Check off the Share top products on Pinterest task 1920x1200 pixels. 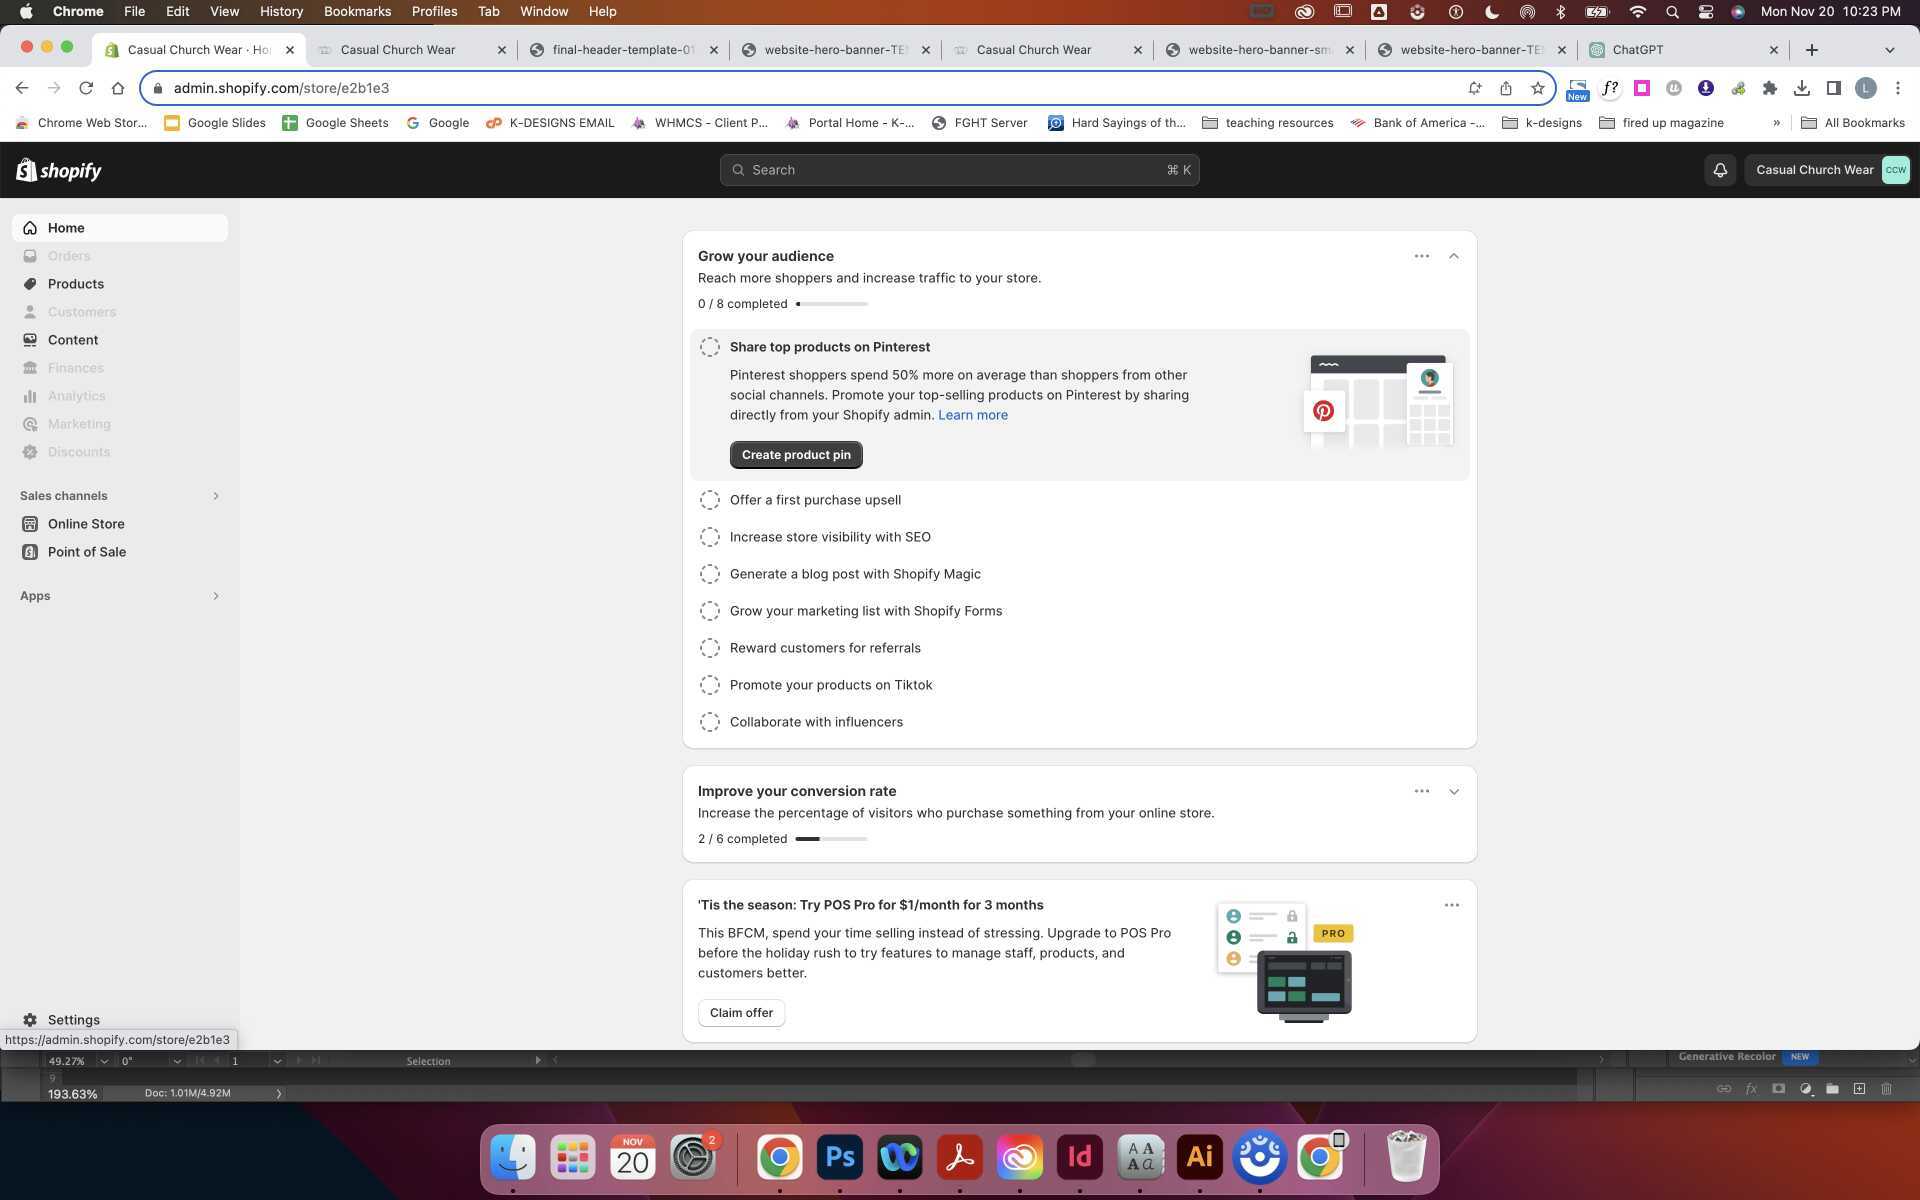710,347
